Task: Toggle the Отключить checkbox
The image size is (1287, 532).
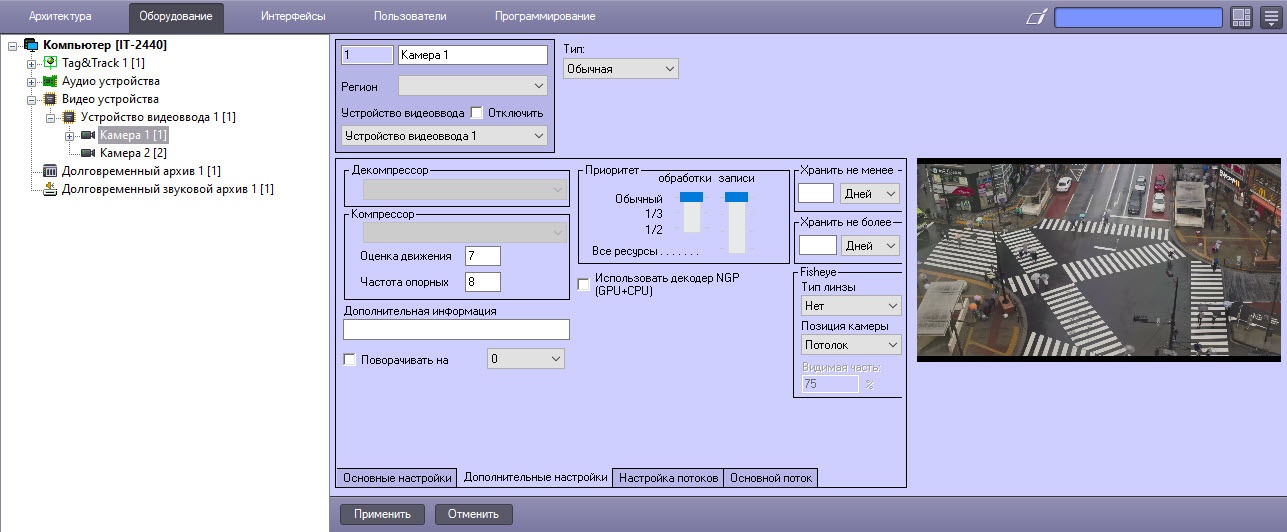Action: (x=476, y=113)
